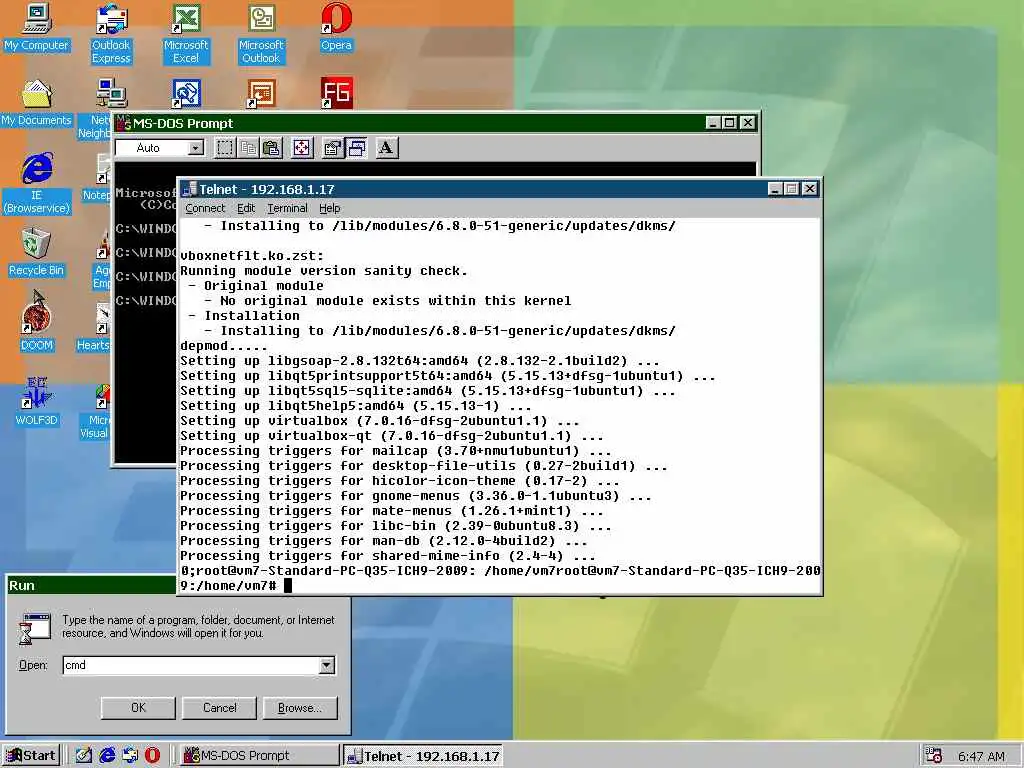
Task: Launch Outlook Express from the quick launch bar
Action: [x=130, y=756]
